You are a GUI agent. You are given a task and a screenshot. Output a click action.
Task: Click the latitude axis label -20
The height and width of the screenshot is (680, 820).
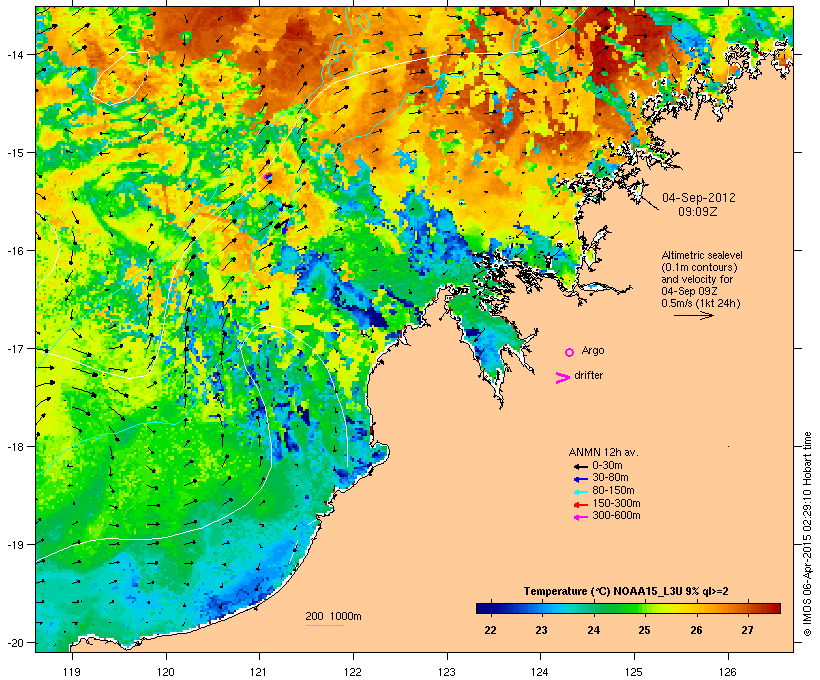pos(14,642)
